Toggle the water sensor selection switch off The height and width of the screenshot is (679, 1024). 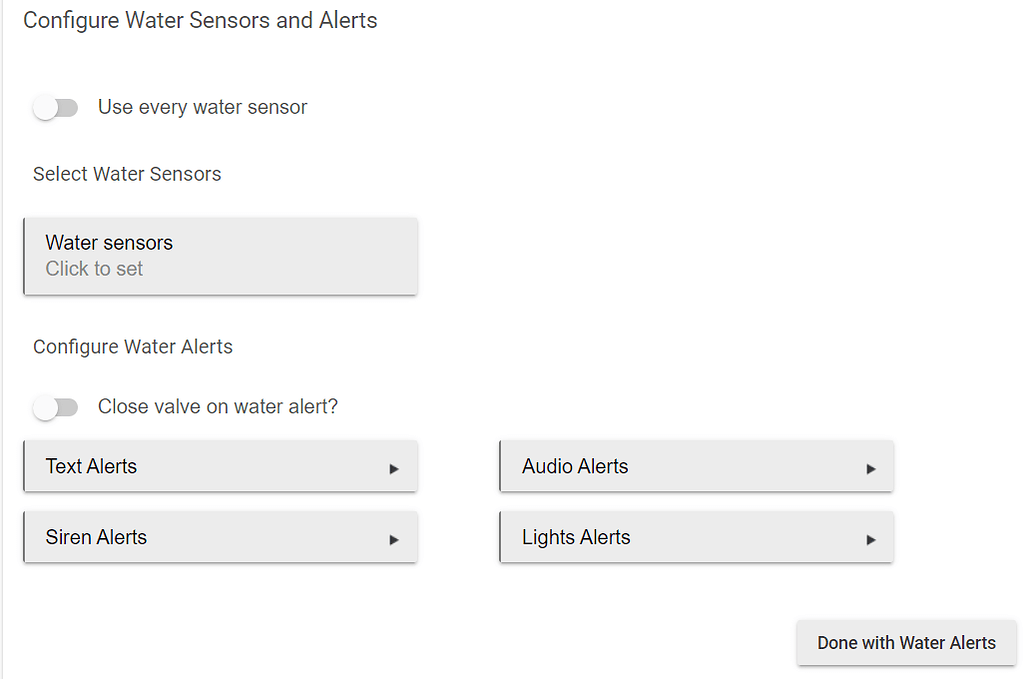tap(56, 107)
